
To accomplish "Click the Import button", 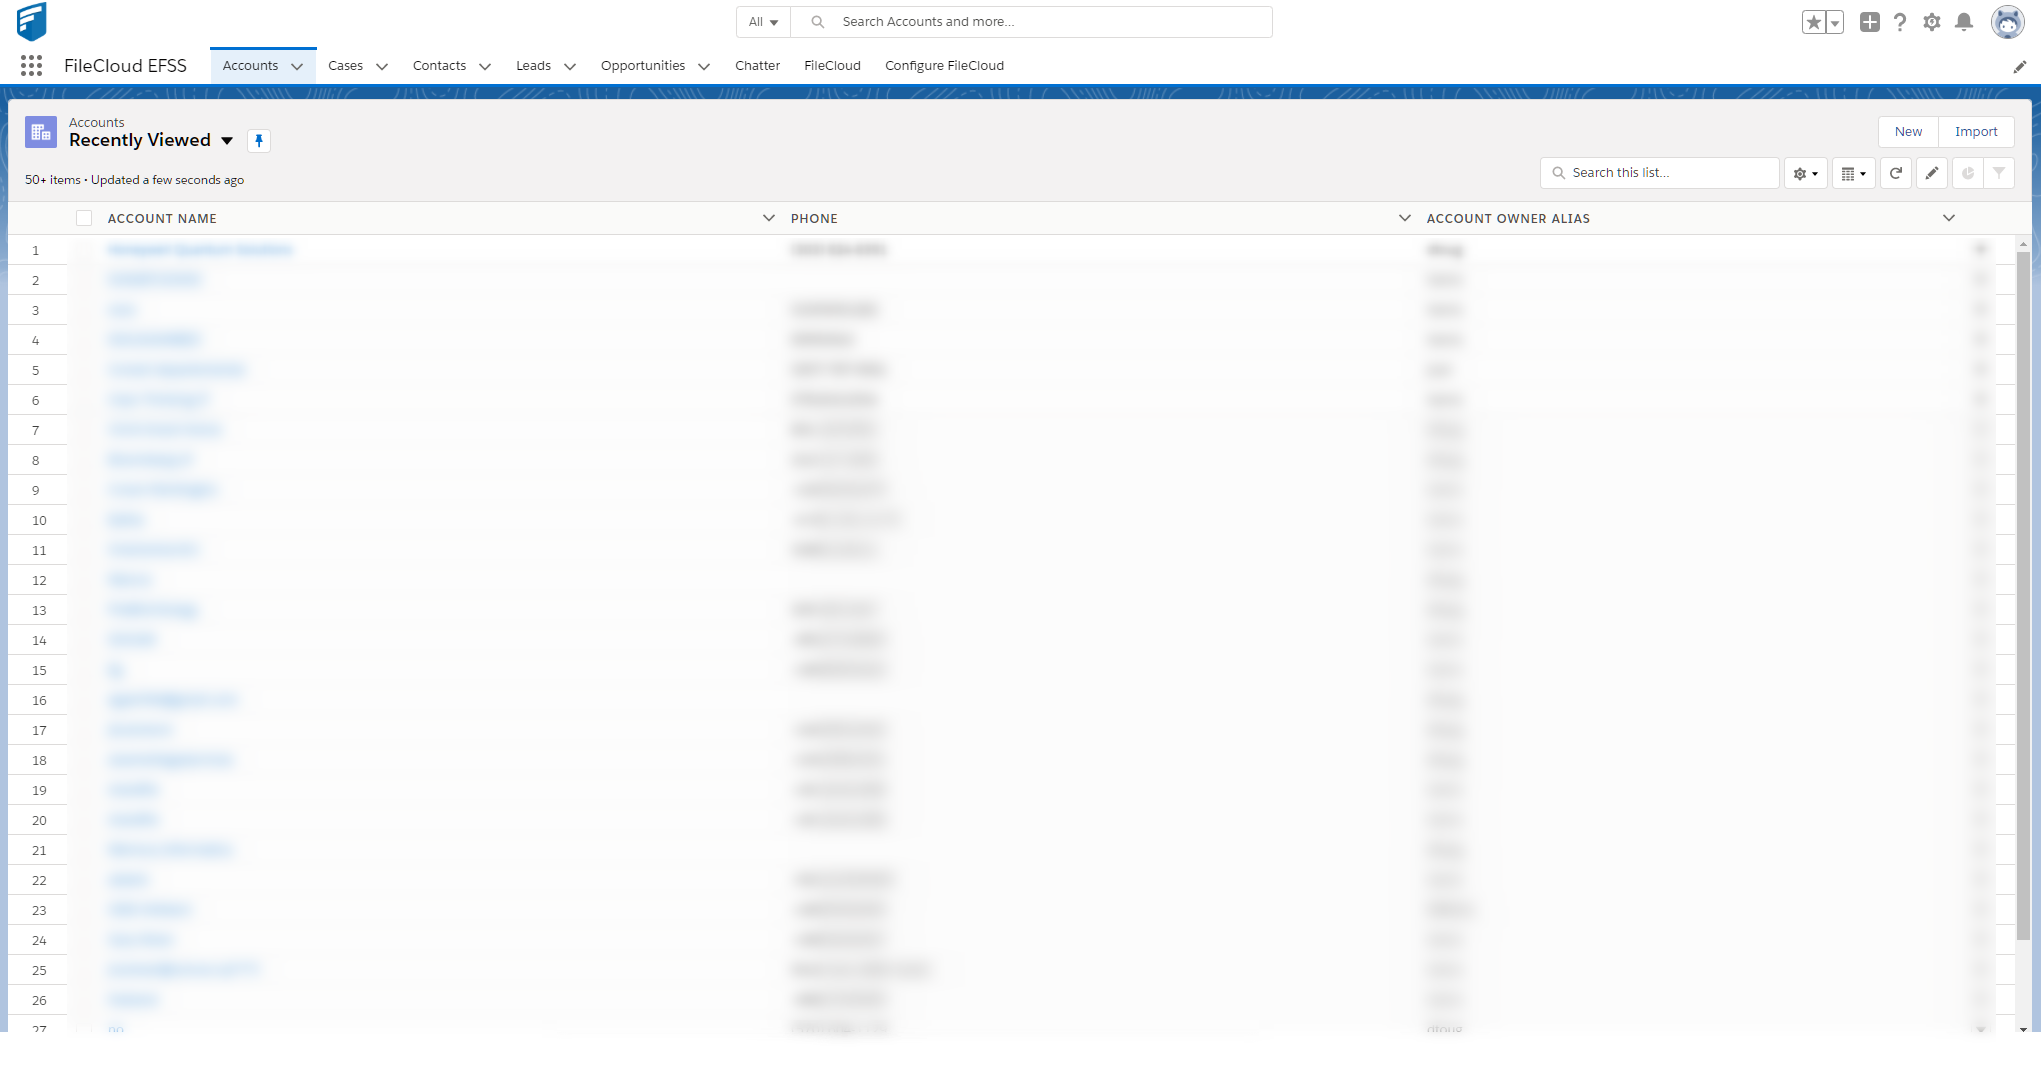I will tap(1976, 132).
